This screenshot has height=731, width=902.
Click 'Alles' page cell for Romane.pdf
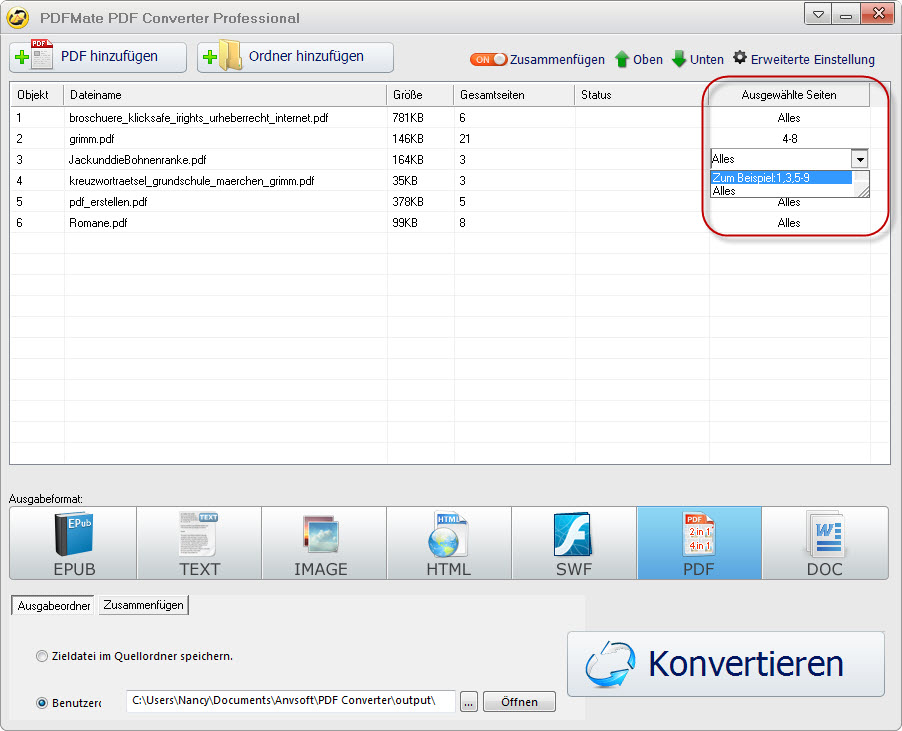pos(789,223)
